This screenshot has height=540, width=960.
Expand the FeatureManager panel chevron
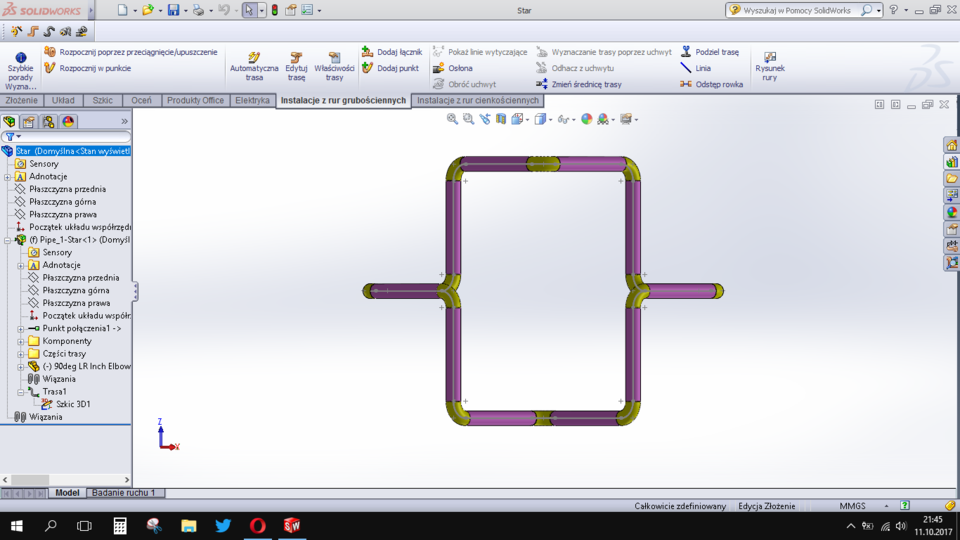pos(124,121)
